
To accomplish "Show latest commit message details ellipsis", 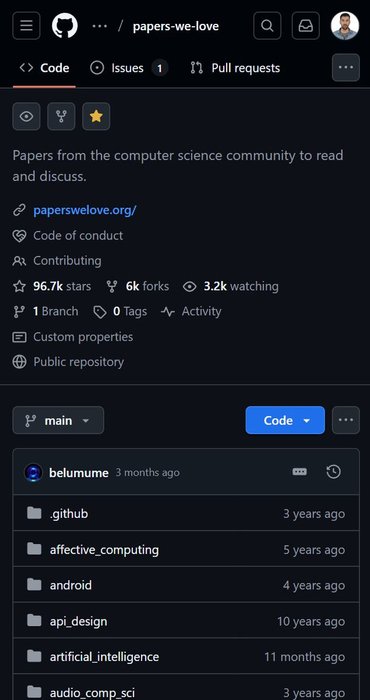I will click(299, 472).
